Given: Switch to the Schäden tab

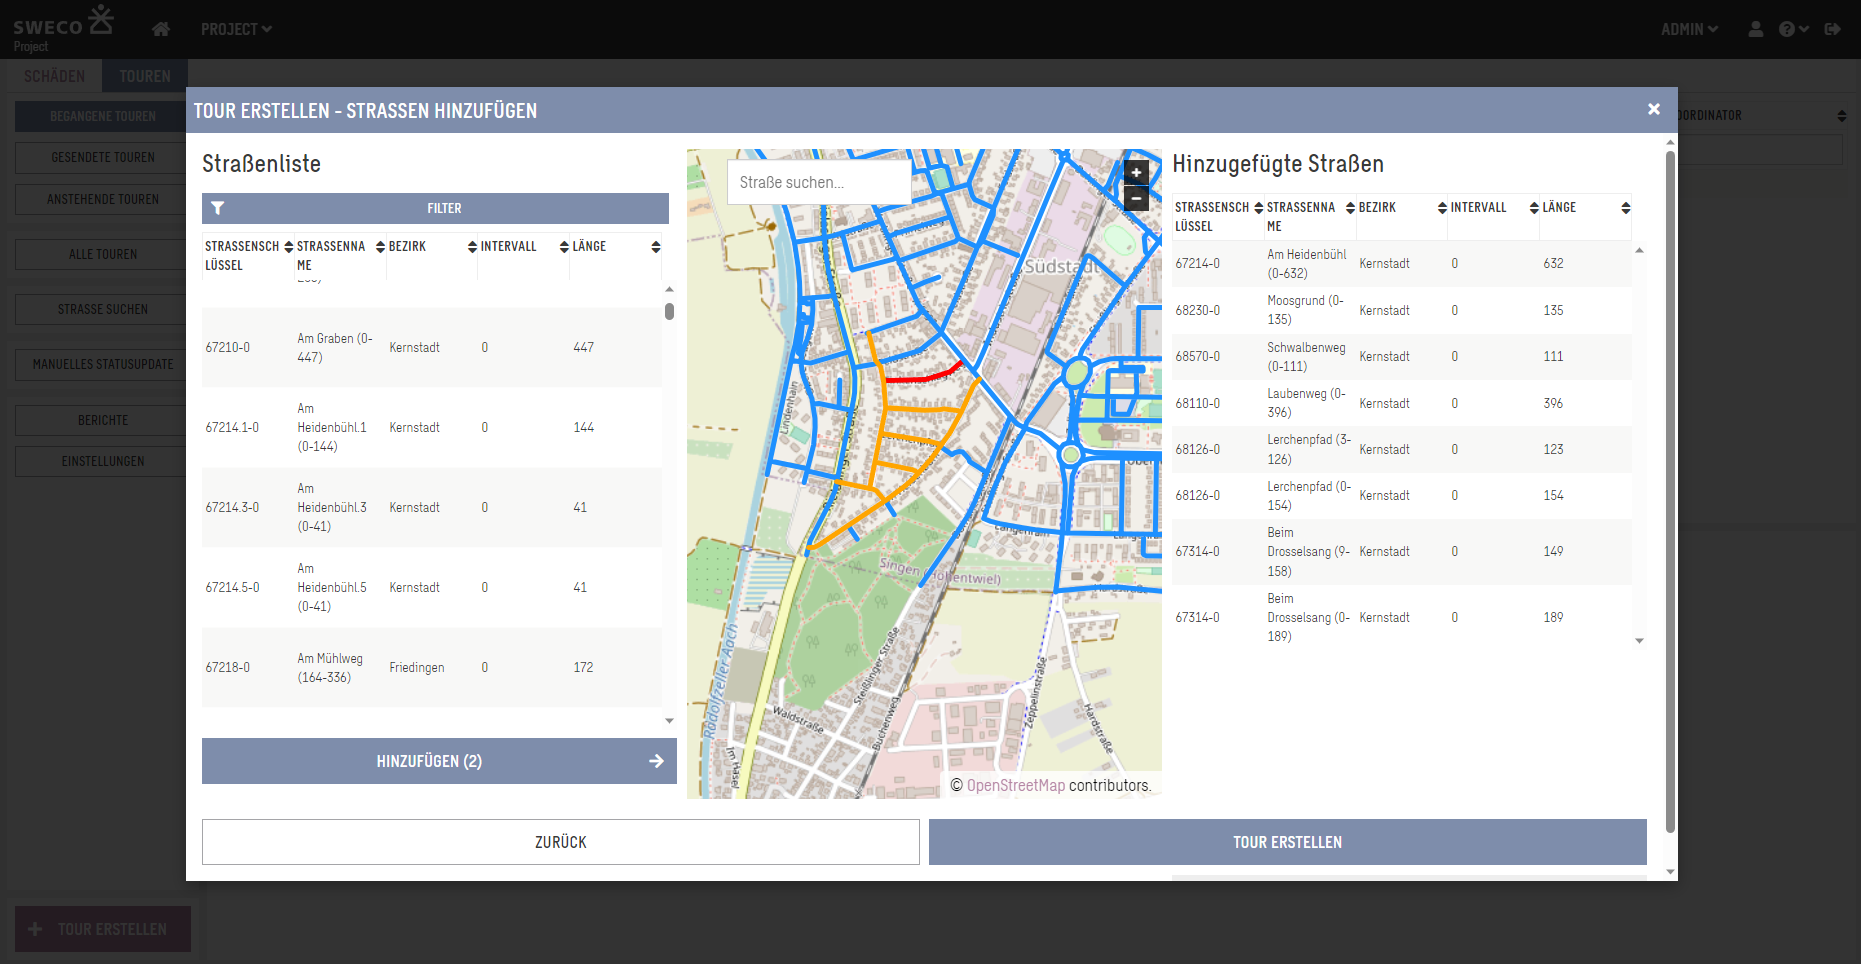Looking at the screenshot, I should (55, 76).
